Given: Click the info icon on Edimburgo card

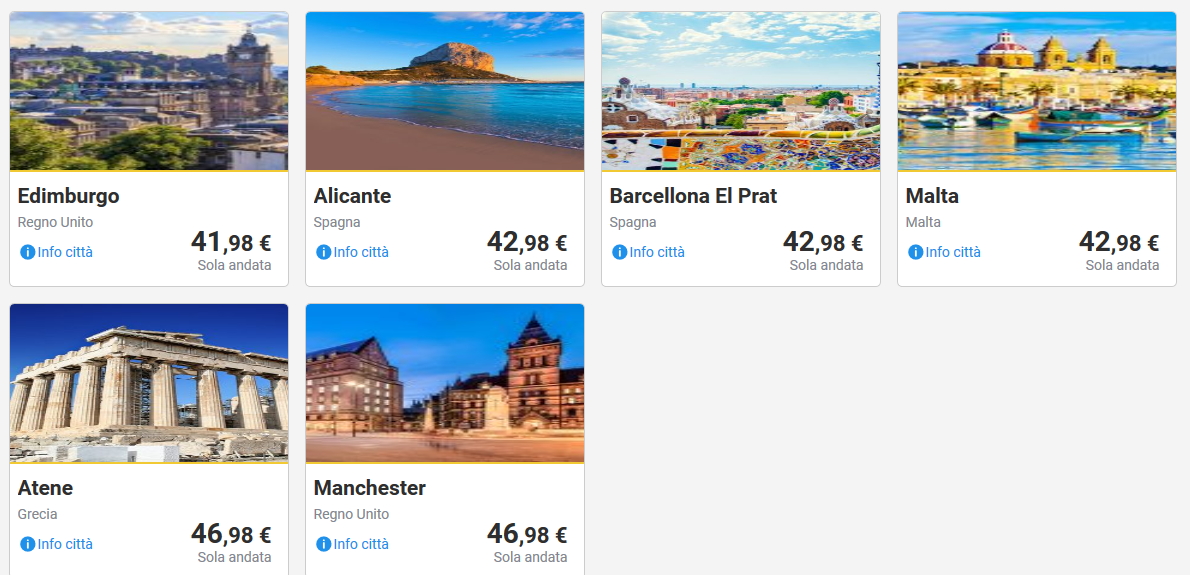Looking at the screenshot, I should pyautogui.click(x=28, y=252).
